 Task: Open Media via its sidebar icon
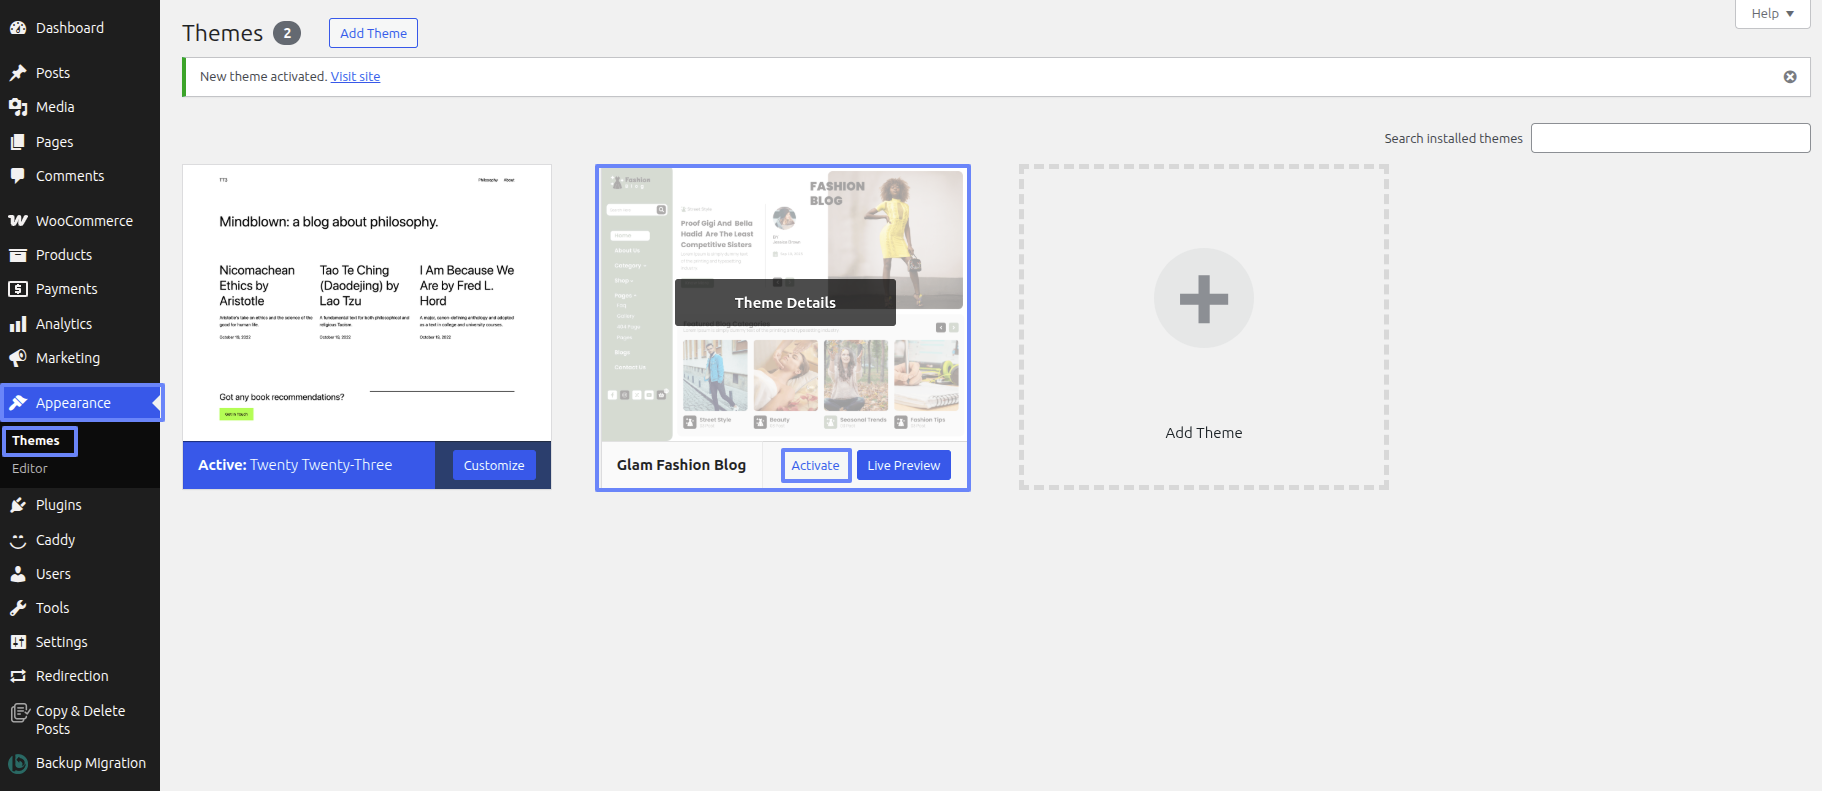(18, 107)
